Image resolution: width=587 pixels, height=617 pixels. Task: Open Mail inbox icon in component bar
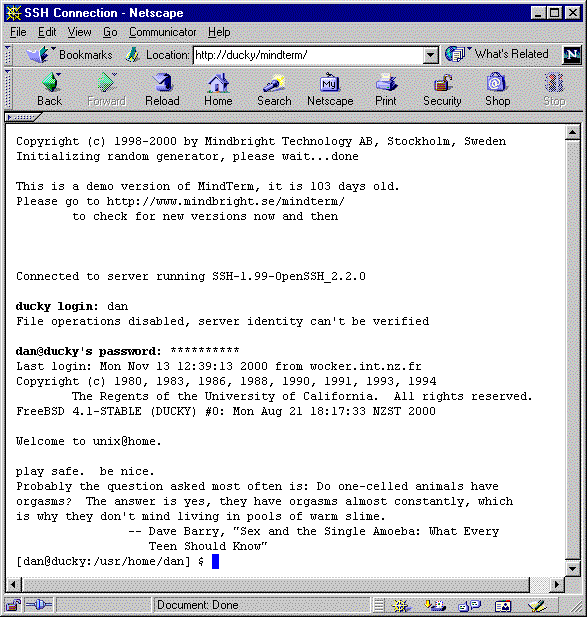click(435, 606)
